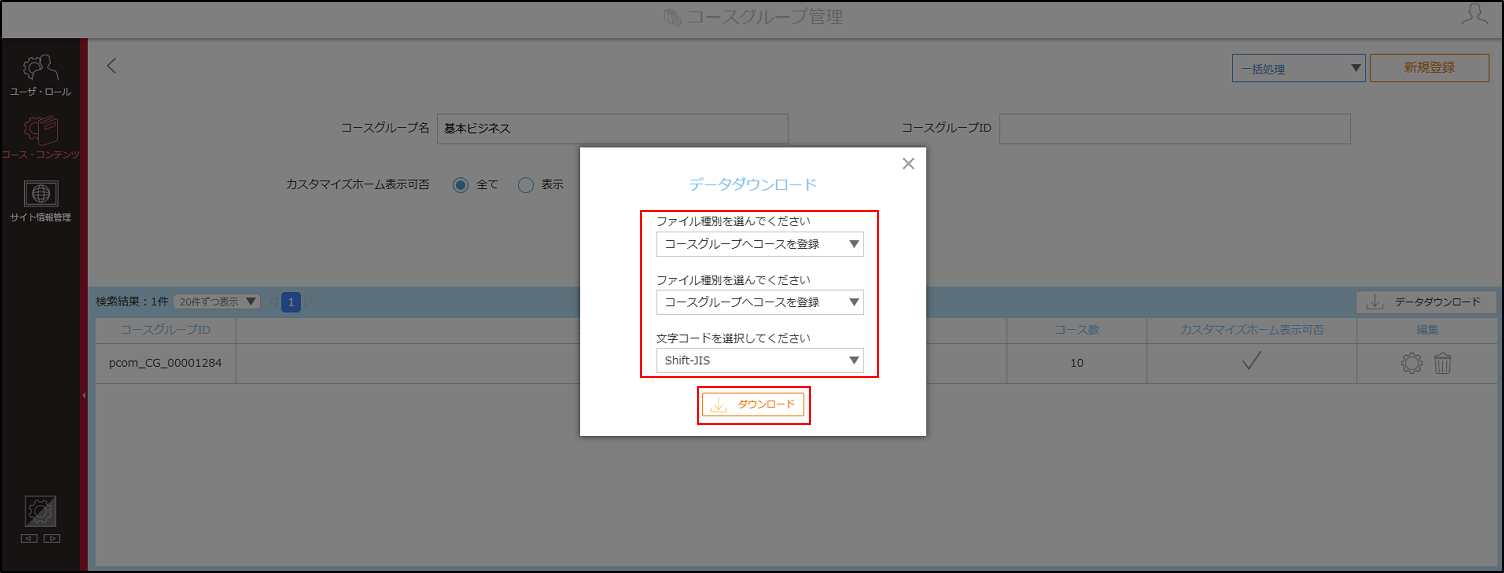Click the orange ダウンロード button
This screenshot has width=1504, height=573.
coord(753,404)
